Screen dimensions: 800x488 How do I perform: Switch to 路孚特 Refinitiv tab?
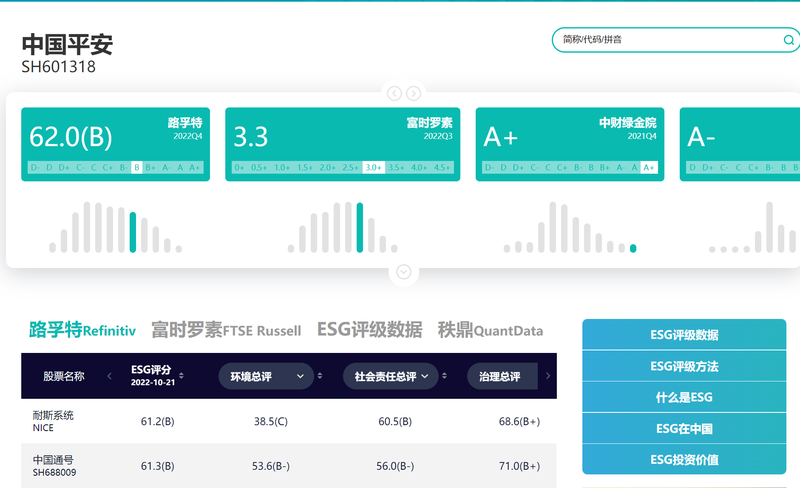pos(82,330)
